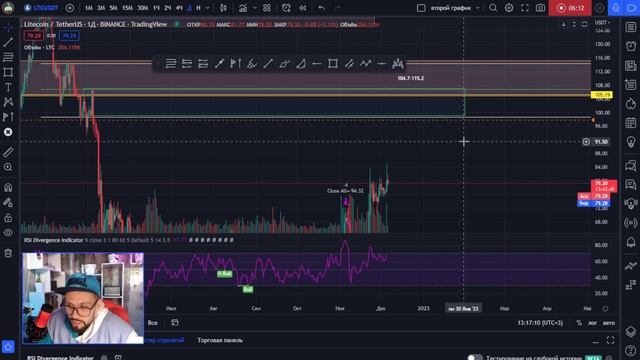Toggle 'лог' logarithmic scale
This screenshot has height=360, width=640.
[x=592, y=323]
